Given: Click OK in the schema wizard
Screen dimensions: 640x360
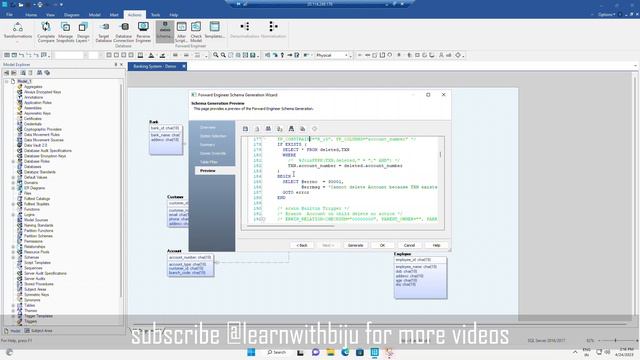Looking at the screenshot, I should (382, 245).
